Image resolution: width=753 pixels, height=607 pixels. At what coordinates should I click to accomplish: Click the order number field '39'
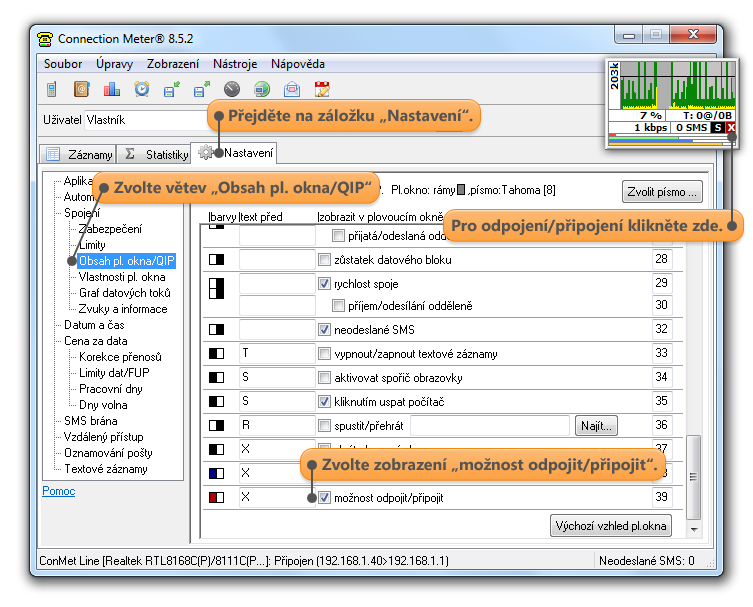click(662, 497)
